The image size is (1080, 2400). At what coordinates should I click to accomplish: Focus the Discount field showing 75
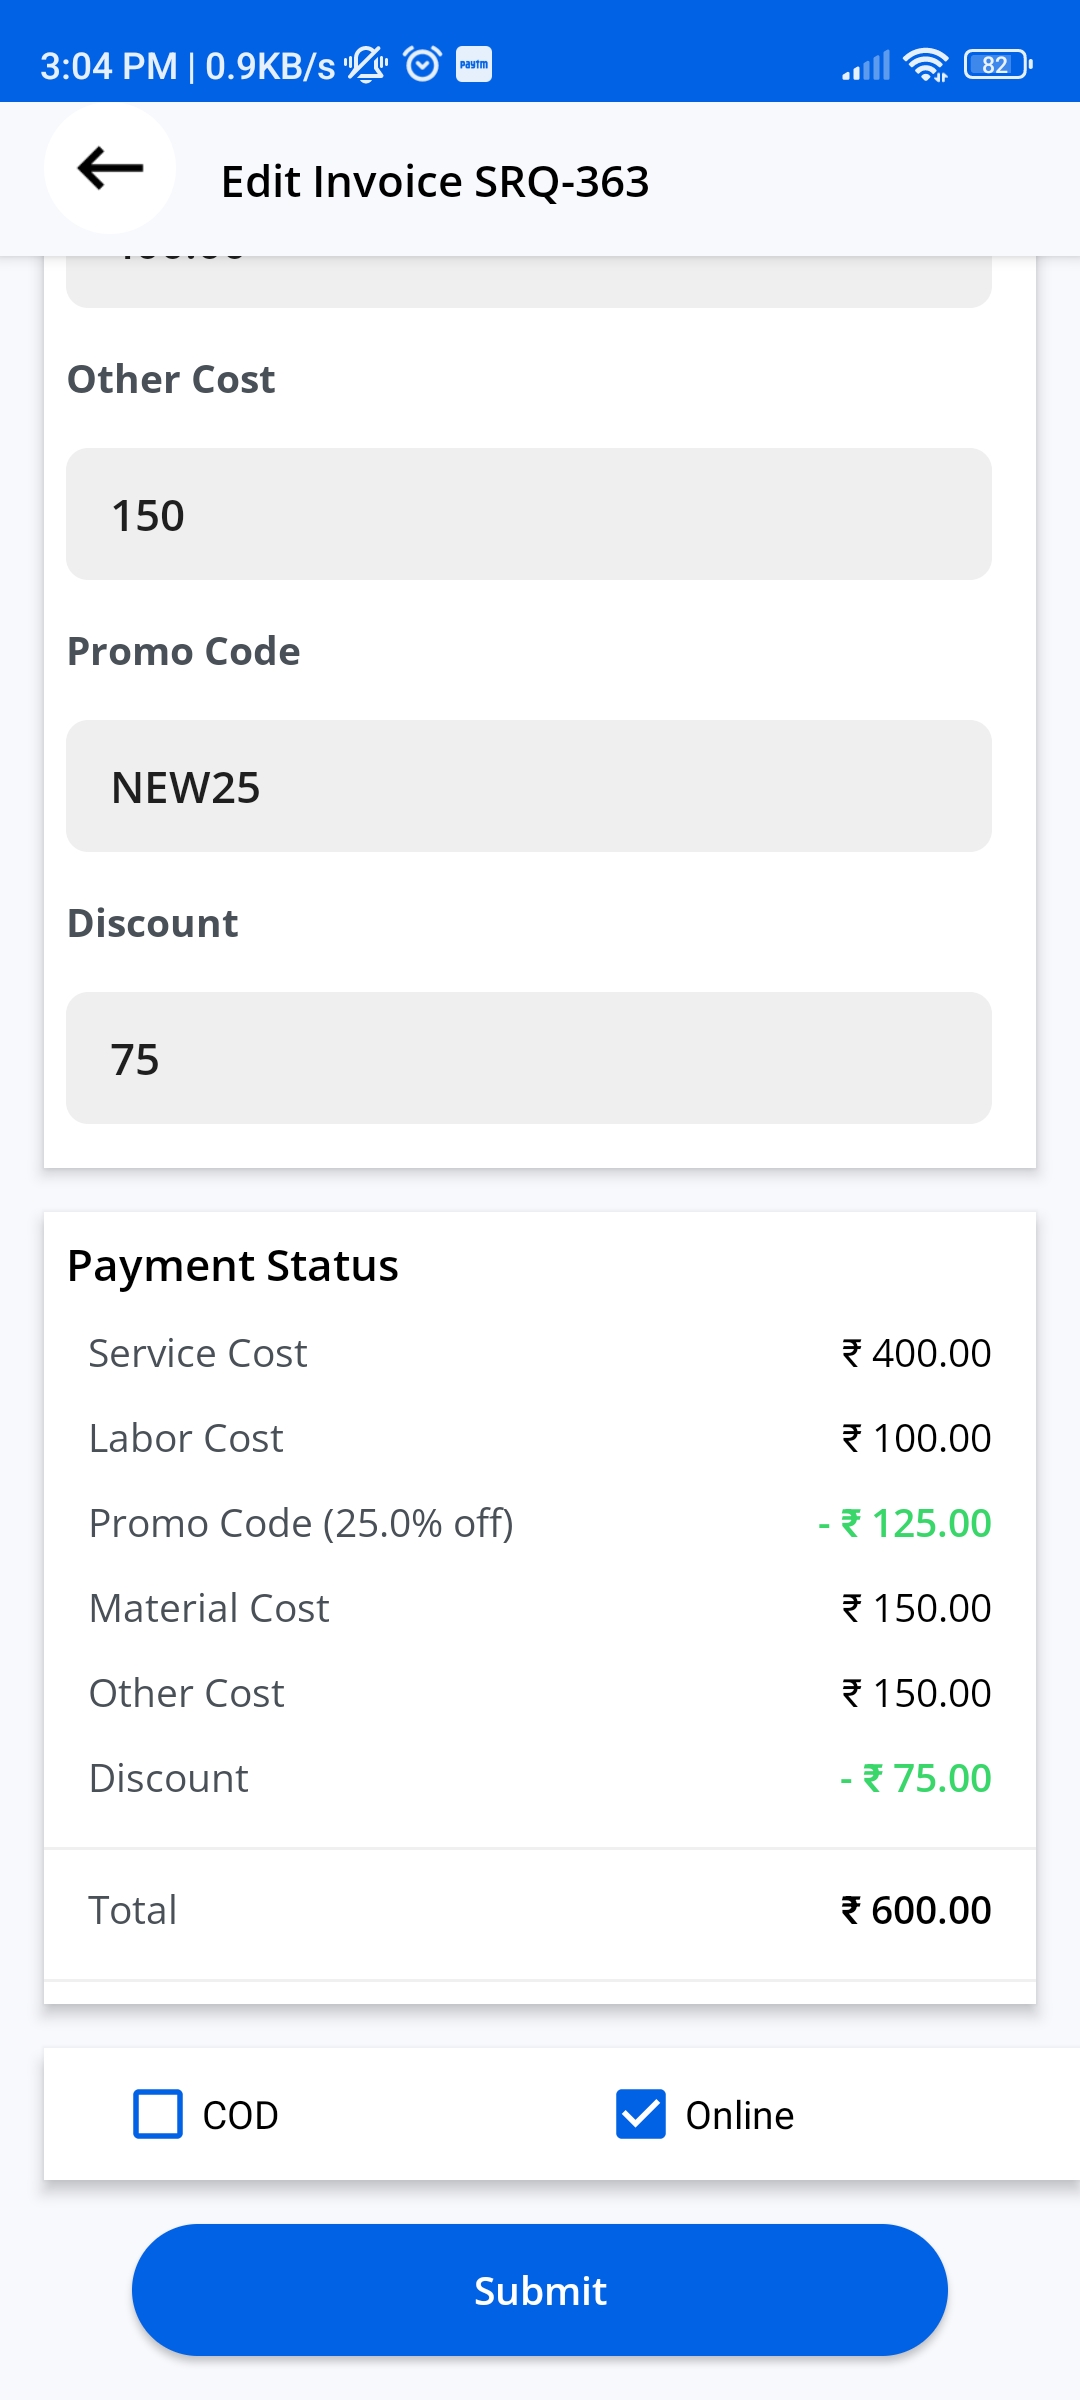[528, 1058]
